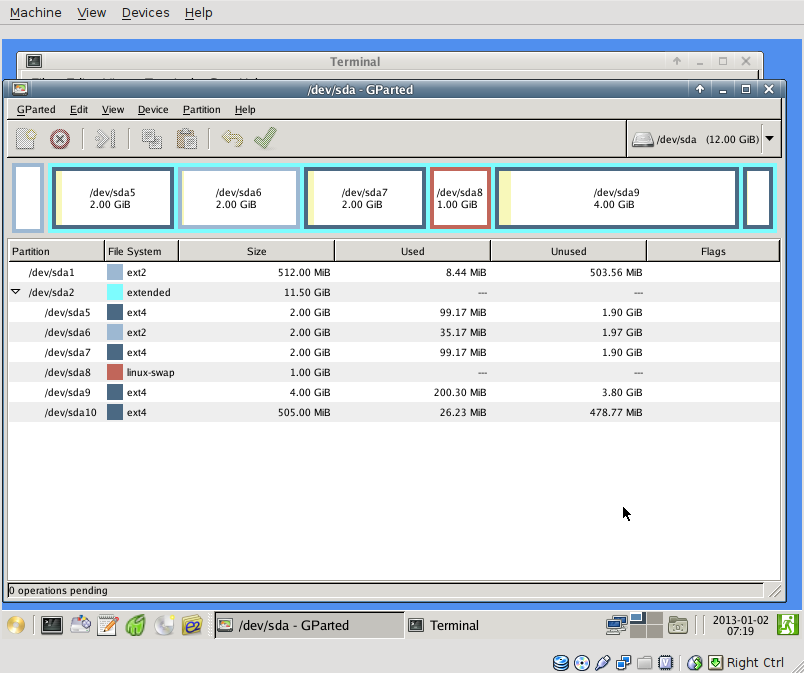Click the VirtualBox optical disc status icon

(581, 663)
